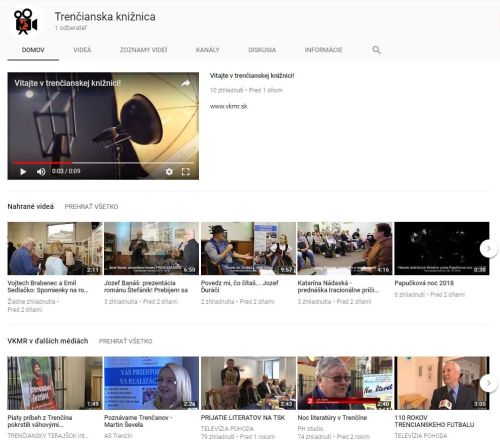
Task: Open TELEVÍZIA POHODA under 110 ROKOV video
Action: tap(421, 436)
